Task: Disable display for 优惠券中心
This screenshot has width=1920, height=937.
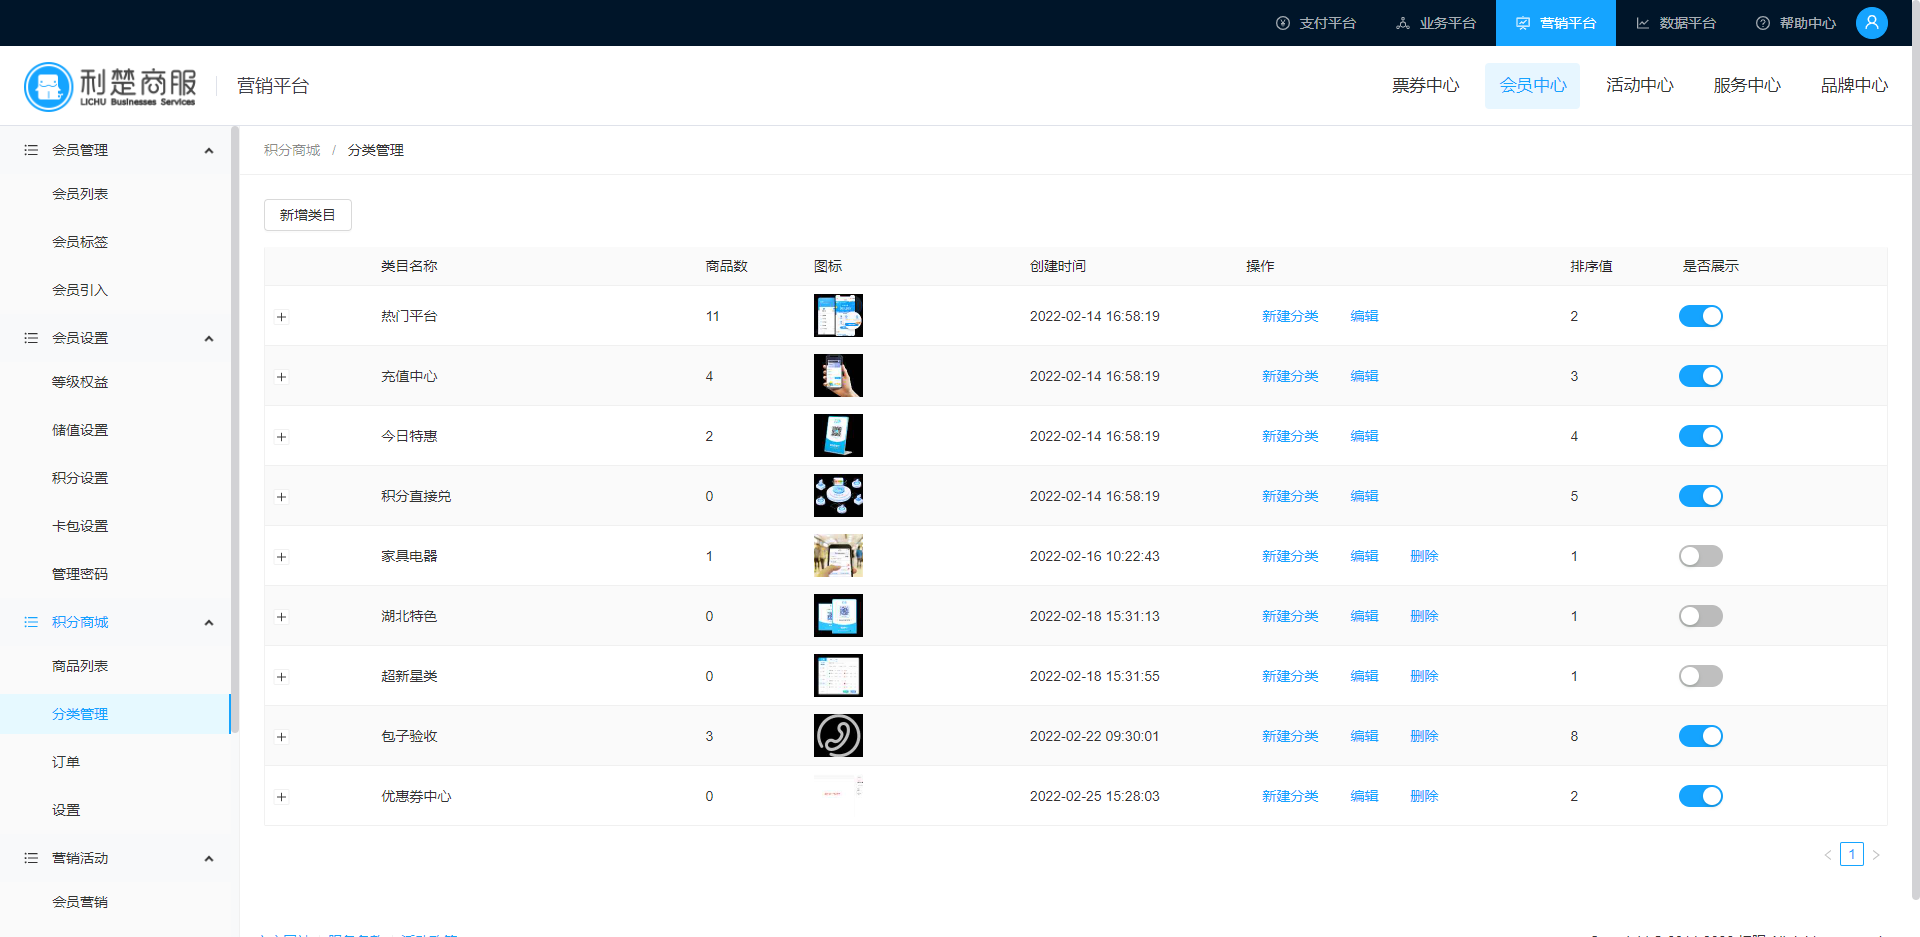Action: click(1700, 796)
